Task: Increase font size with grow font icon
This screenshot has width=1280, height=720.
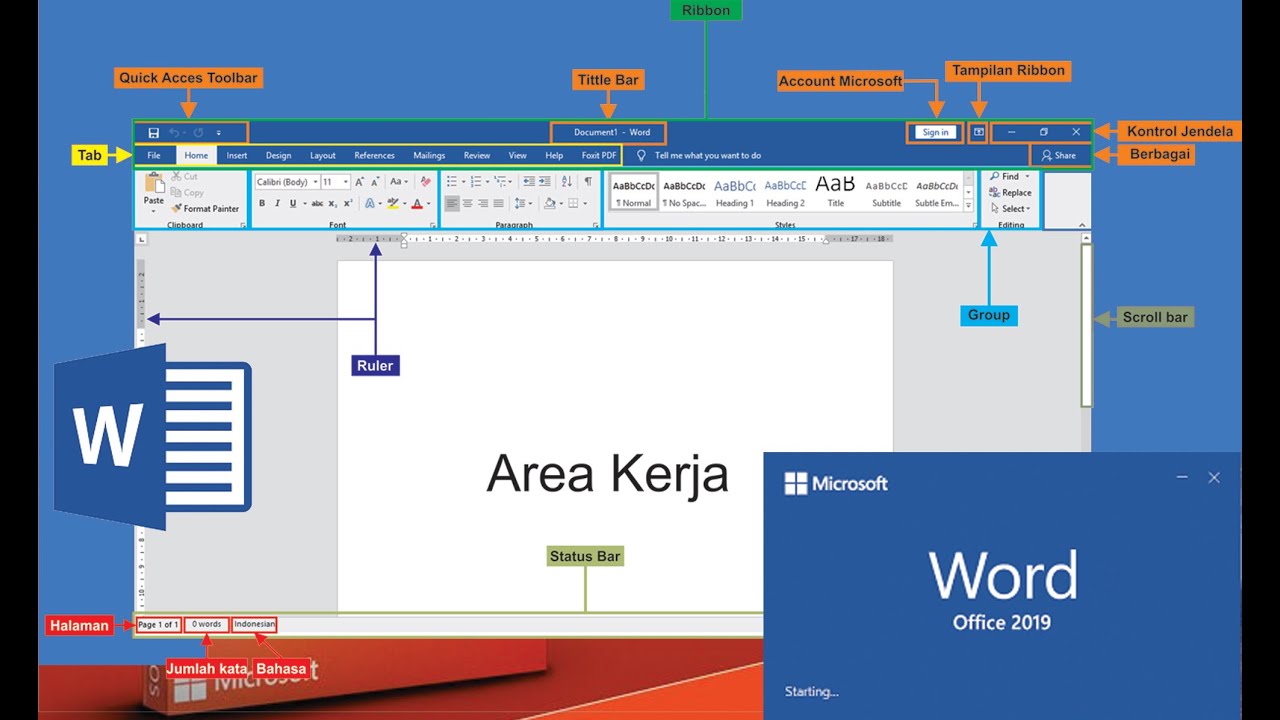Action: pos(360,182)
